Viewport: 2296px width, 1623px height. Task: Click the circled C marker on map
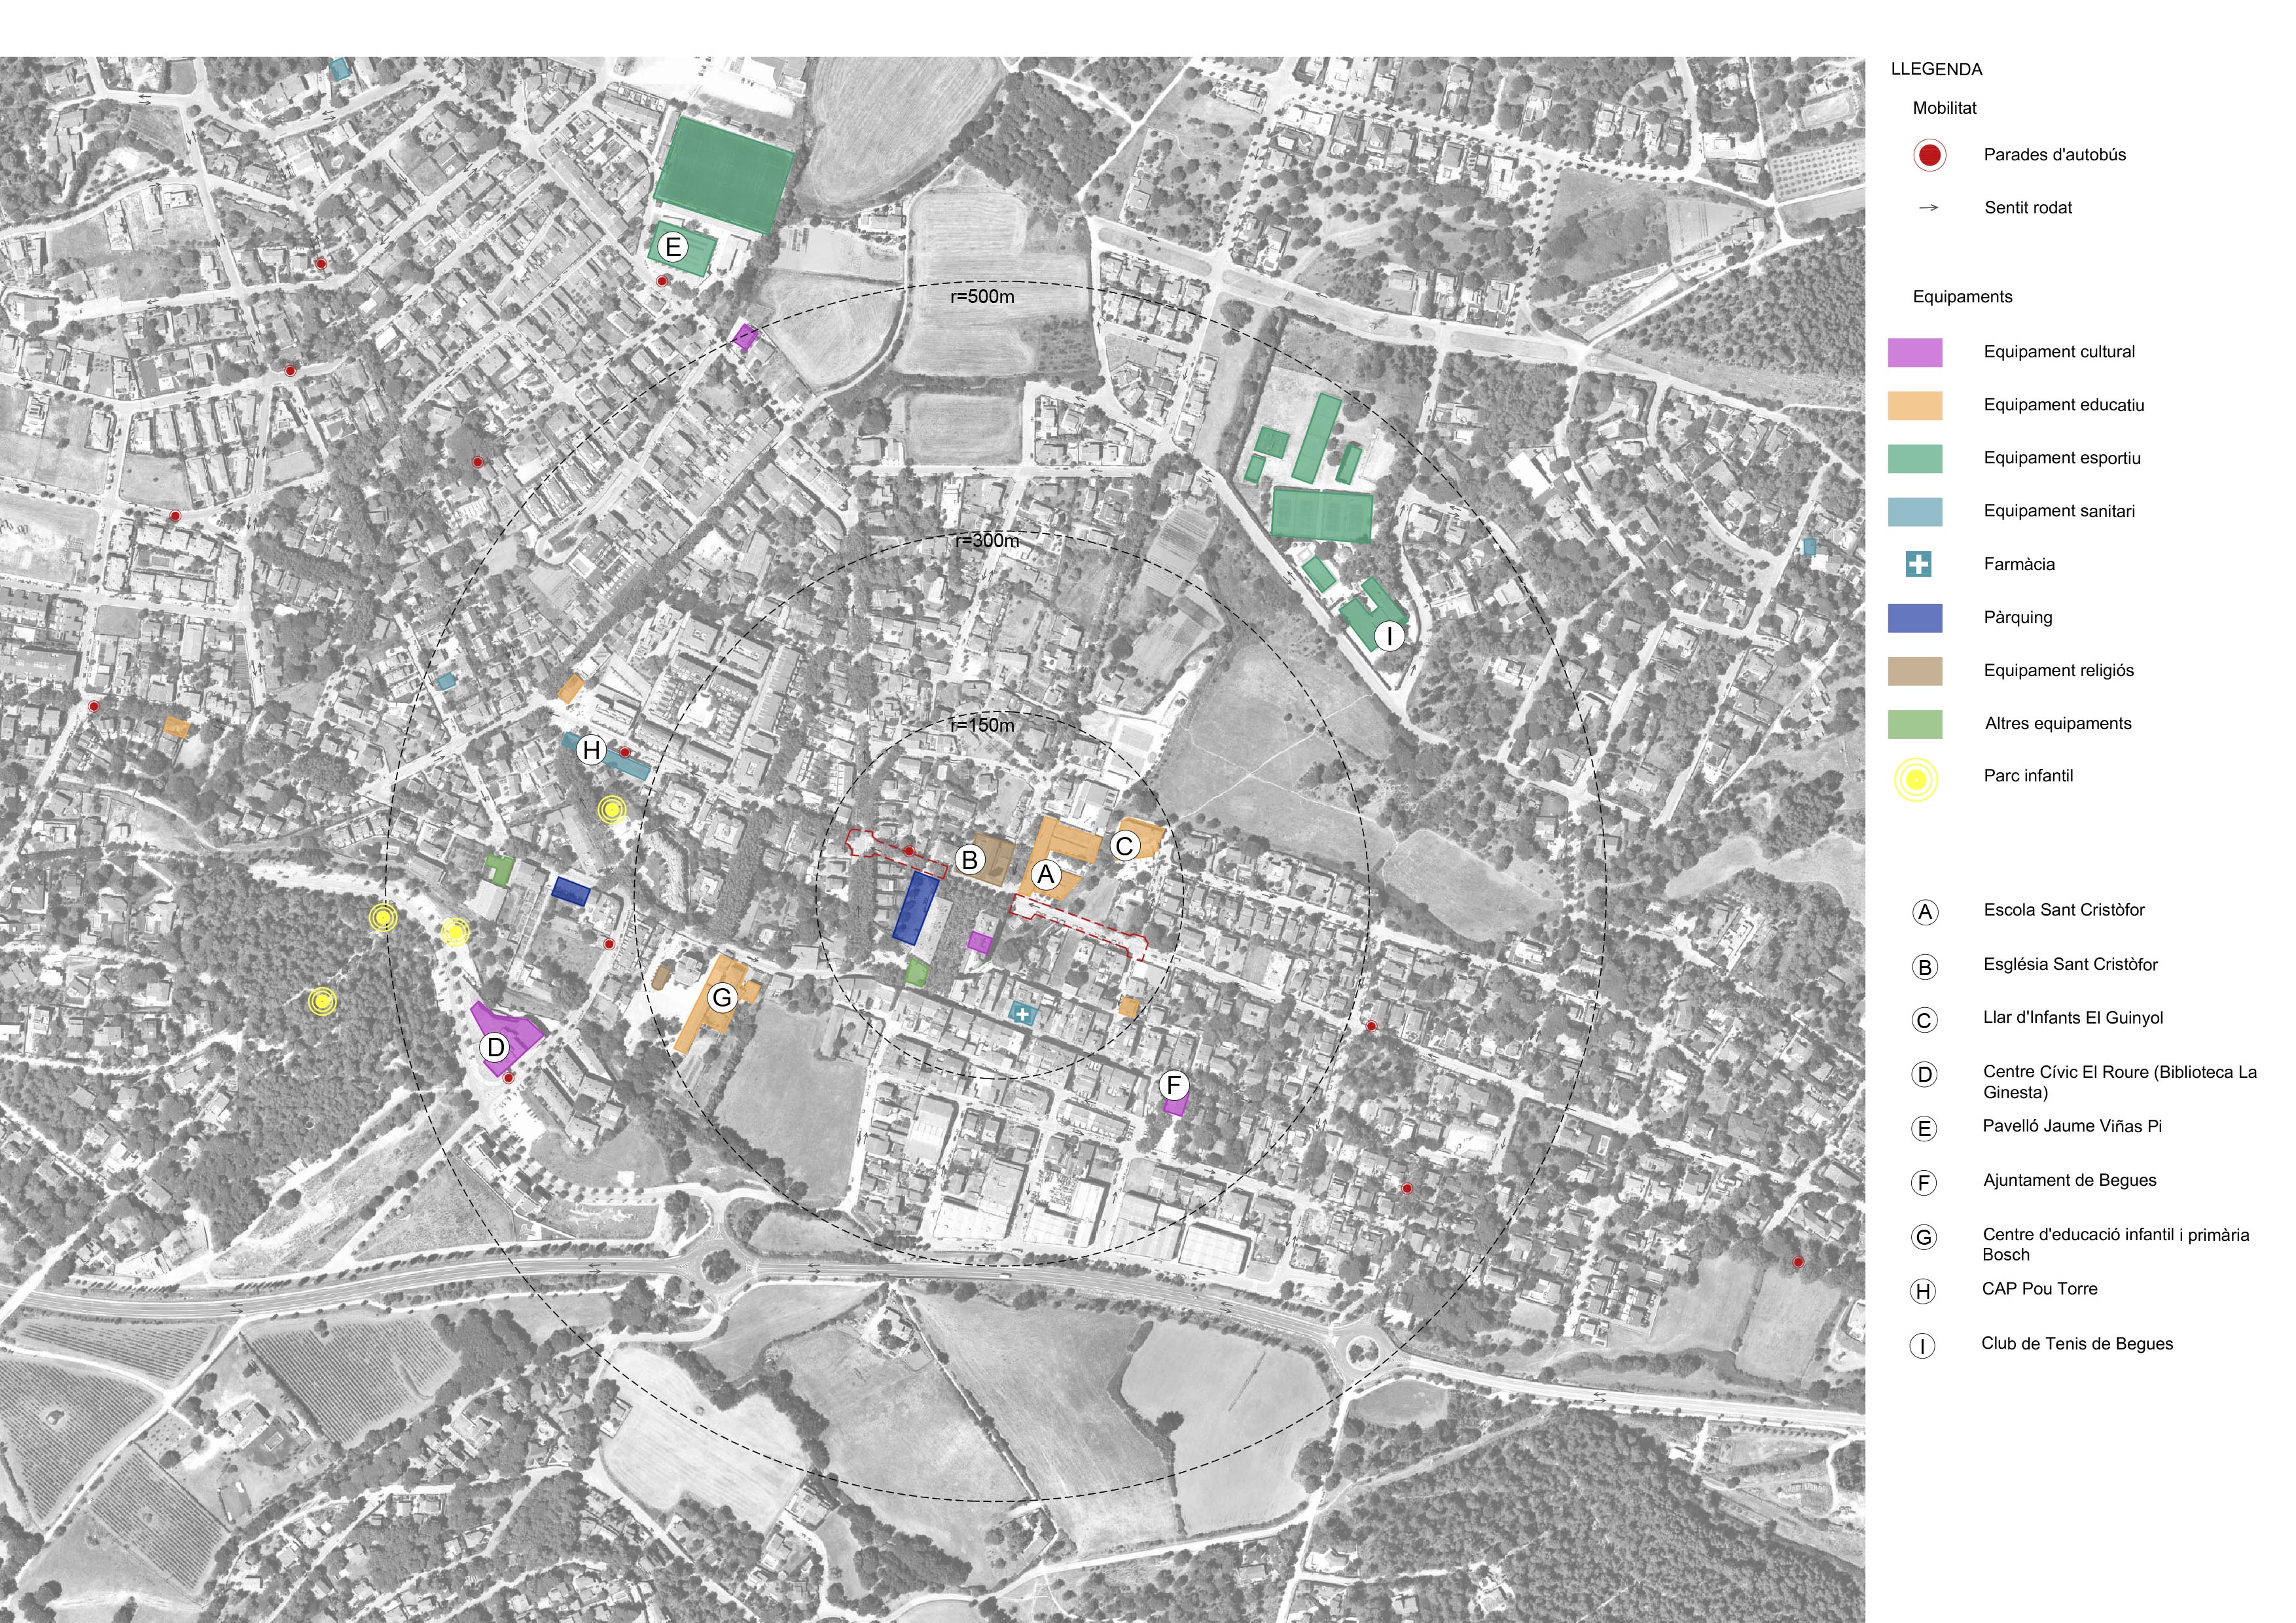click(x=1124, y=846)
